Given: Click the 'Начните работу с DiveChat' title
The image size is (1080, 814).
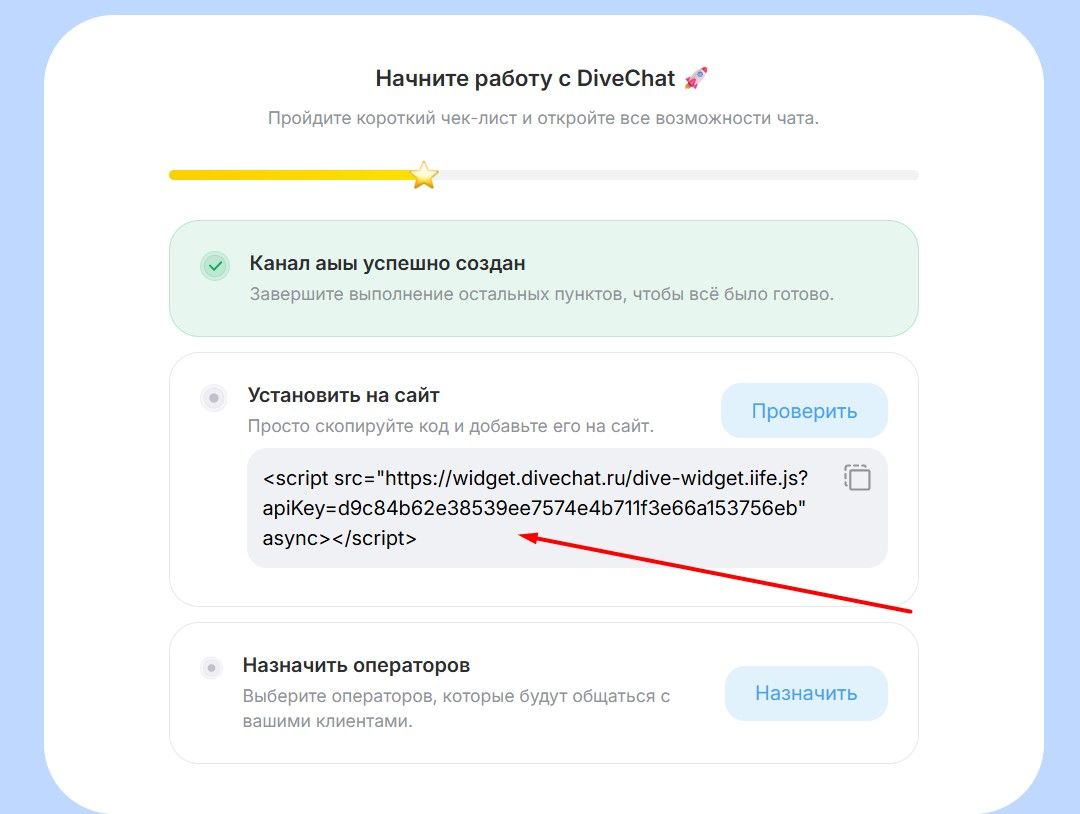Looking at the screenshot, I should [x=526, y=78].
